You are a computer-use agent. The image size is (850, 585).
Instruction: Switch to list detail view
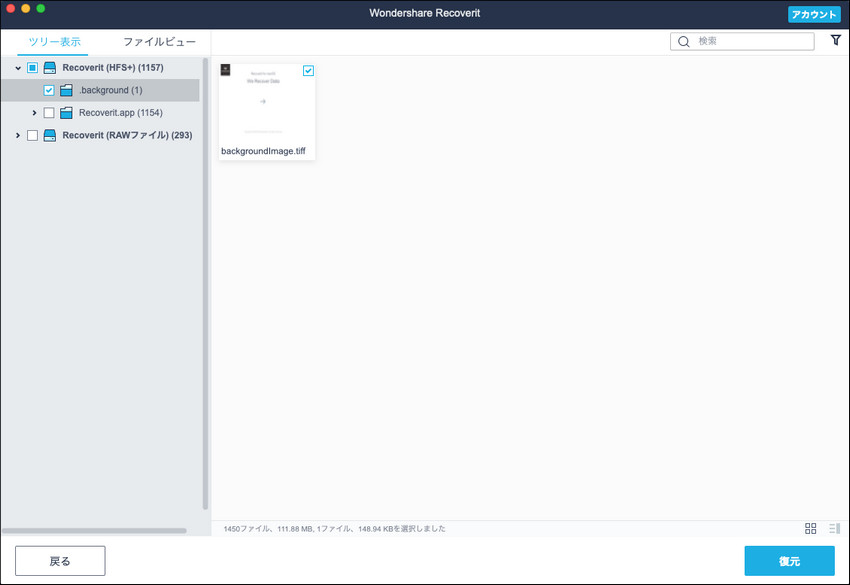(834, 528)
